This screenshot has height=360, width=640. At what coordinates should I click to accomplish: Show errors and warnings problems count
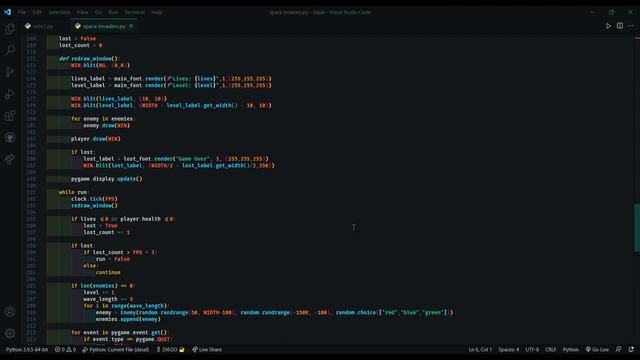tap(65, 349)
